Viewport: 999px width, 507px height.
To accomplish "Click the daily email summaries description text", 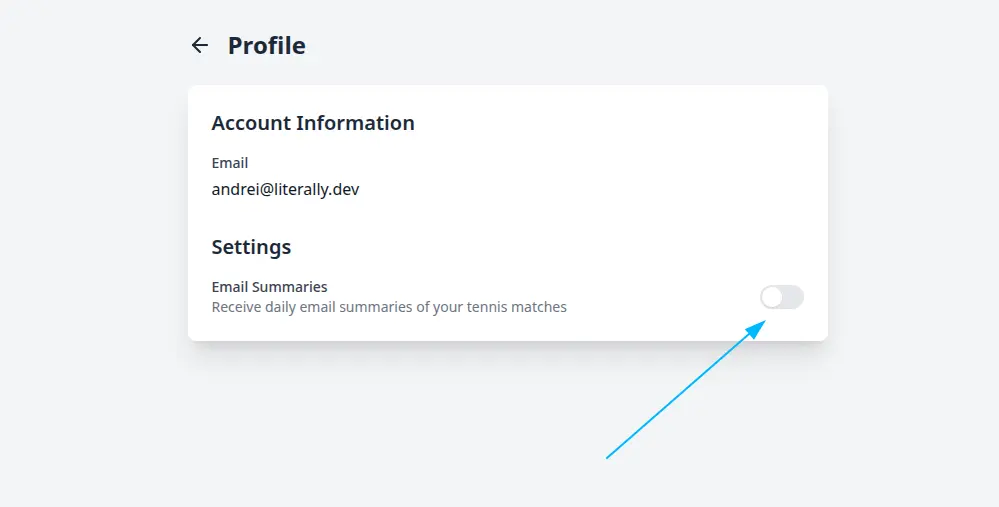I will (x=389, y=307).
